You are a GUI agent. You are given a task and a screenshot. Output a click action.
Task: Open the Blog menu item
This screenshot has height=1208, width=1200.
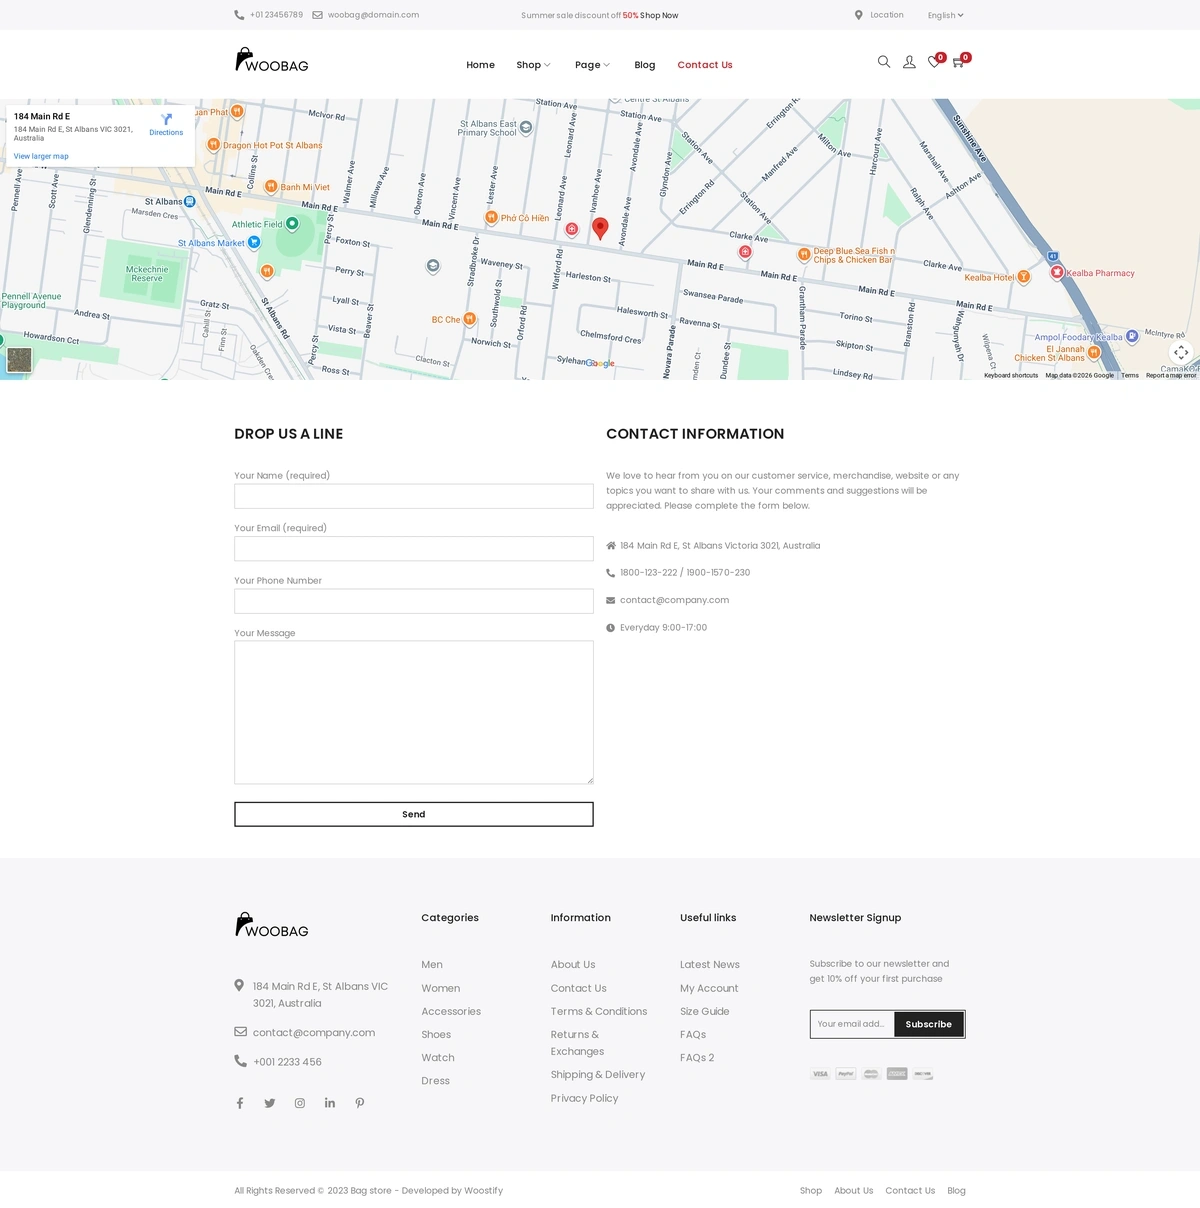(x=645, y=65)
